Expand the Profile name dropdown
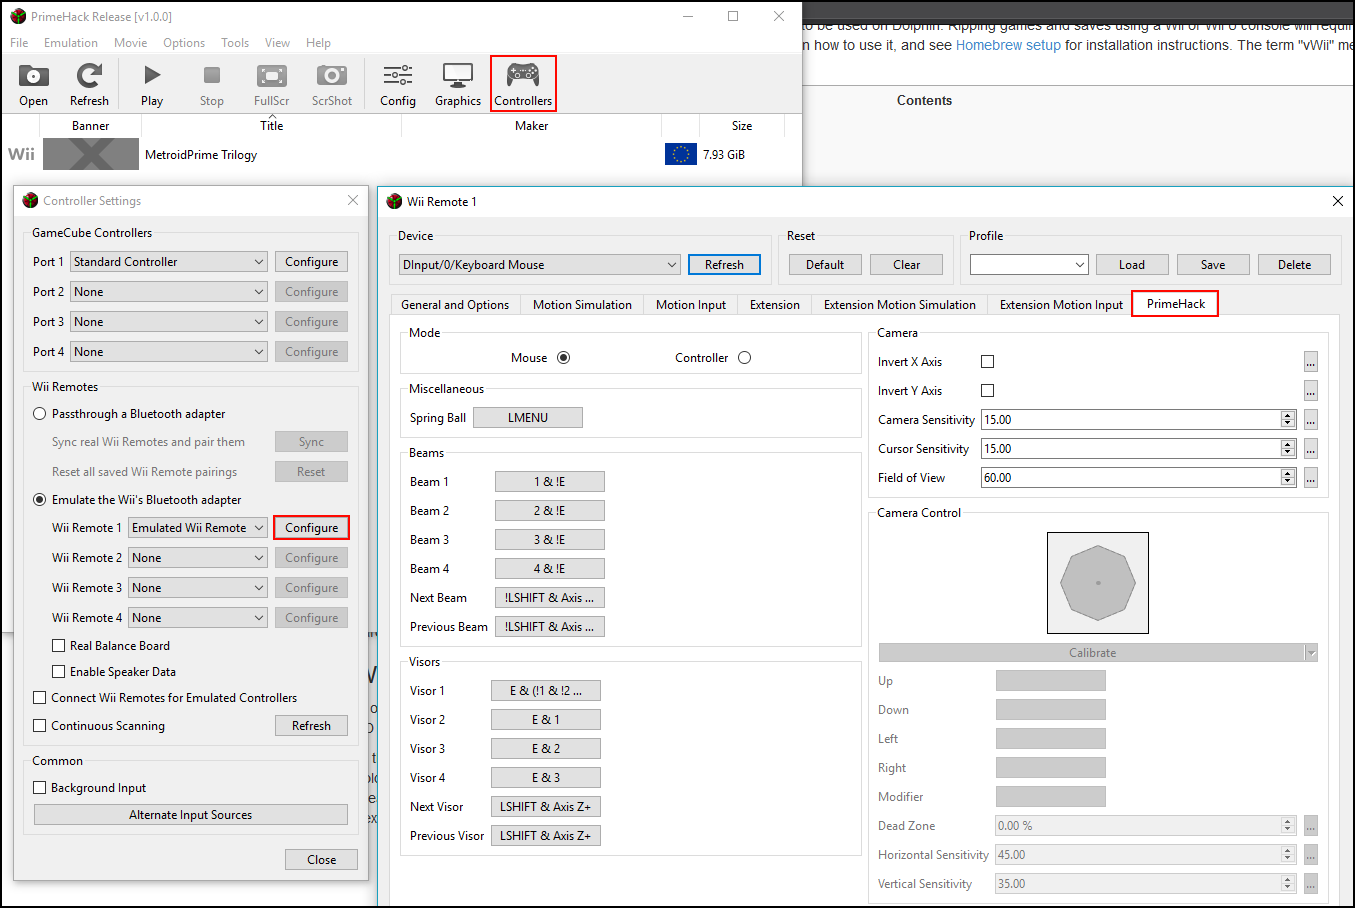 1029,265
